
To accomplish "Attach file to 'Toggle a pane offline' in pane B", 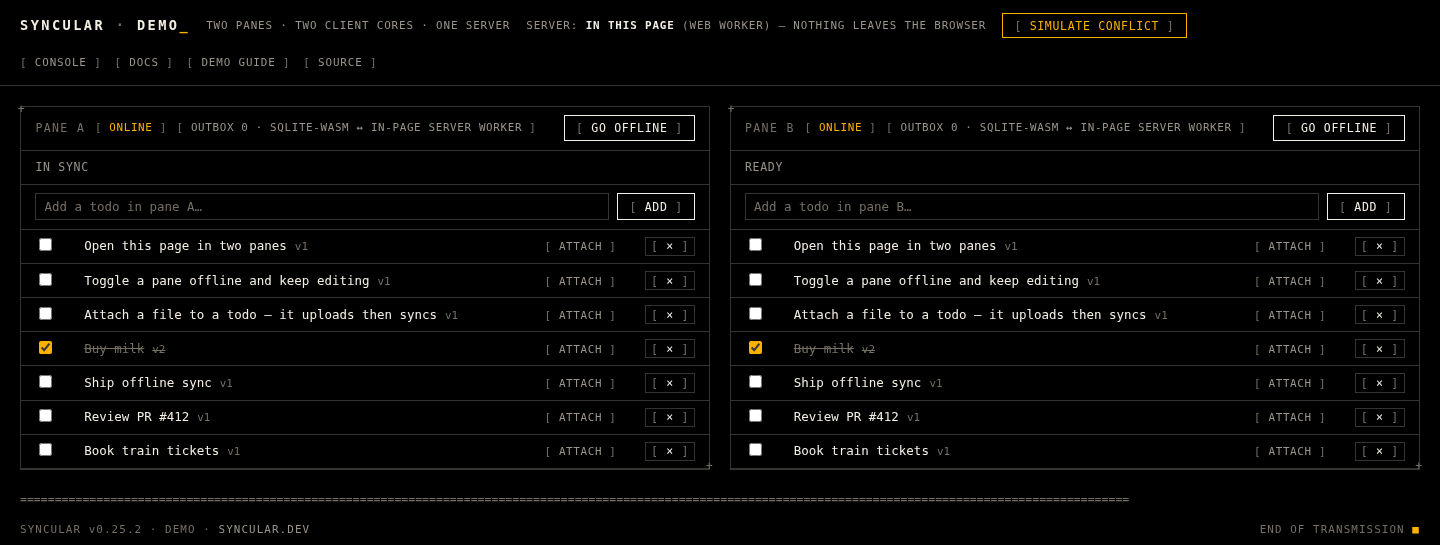I will tap(1290, 281).
